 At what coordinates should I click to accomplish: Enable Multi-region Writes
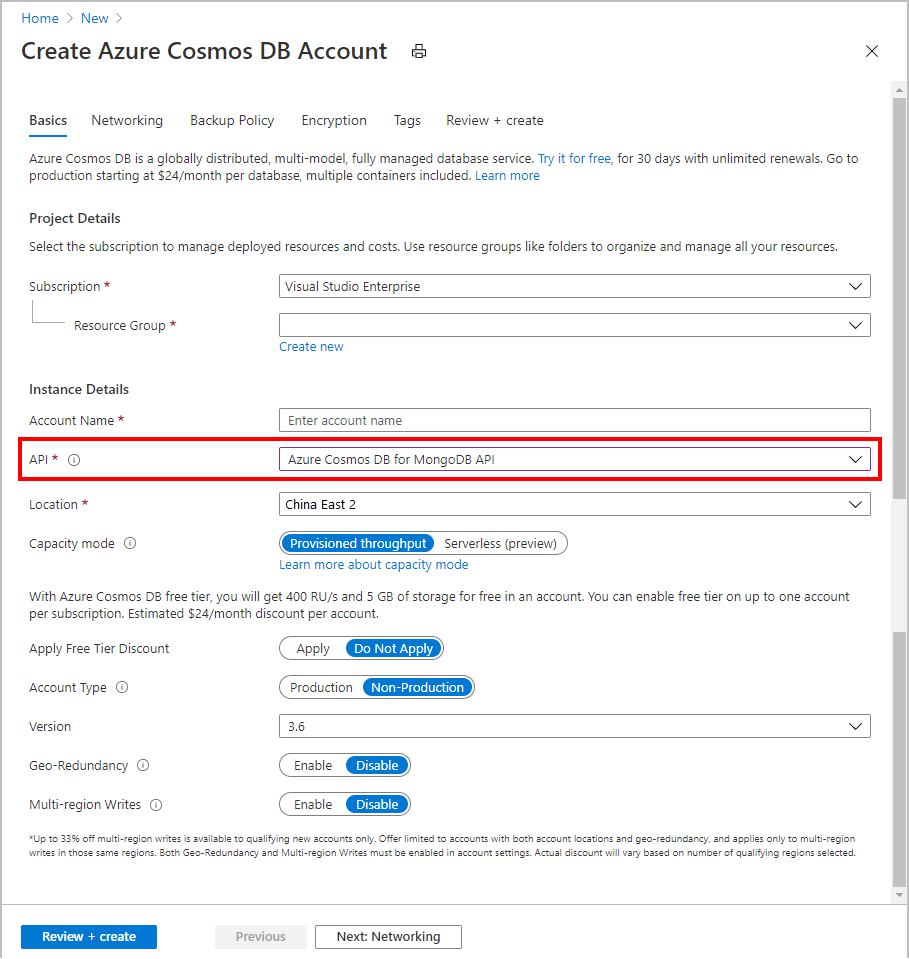pyautogui.click(x=313, y=804)
